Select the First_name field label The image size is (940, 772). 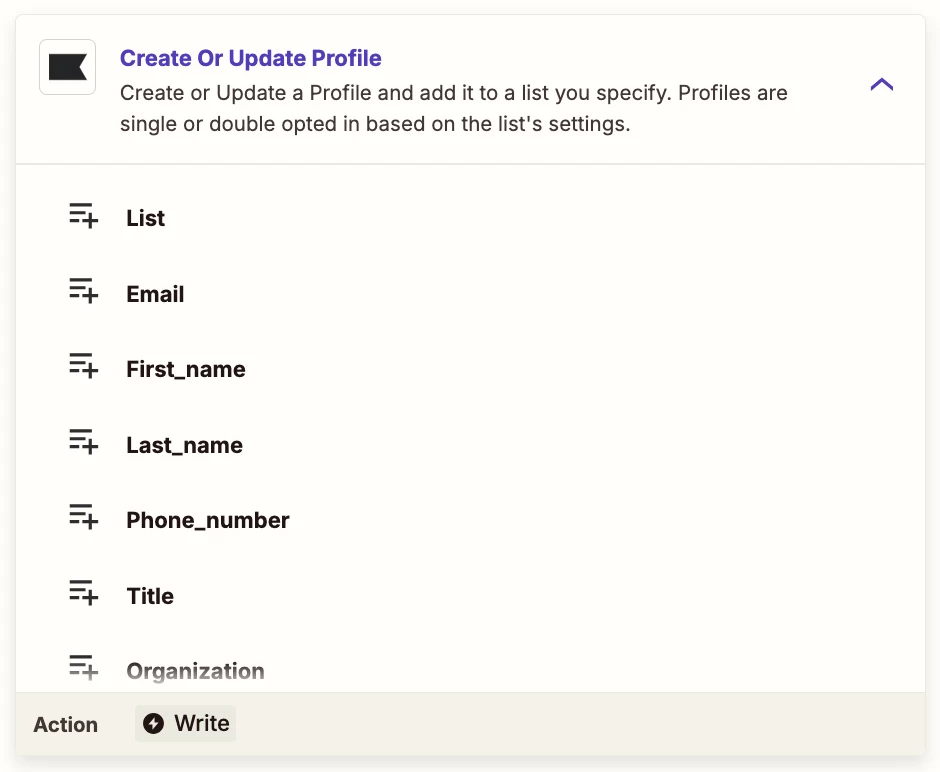point(186,369)
